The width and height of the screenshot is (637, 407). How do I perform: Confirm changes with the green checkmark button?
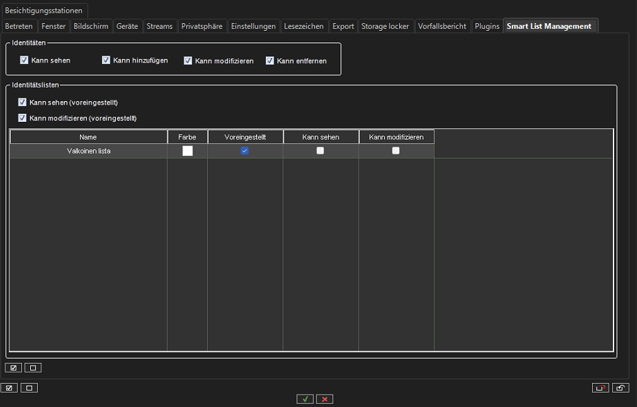point(305,399)
